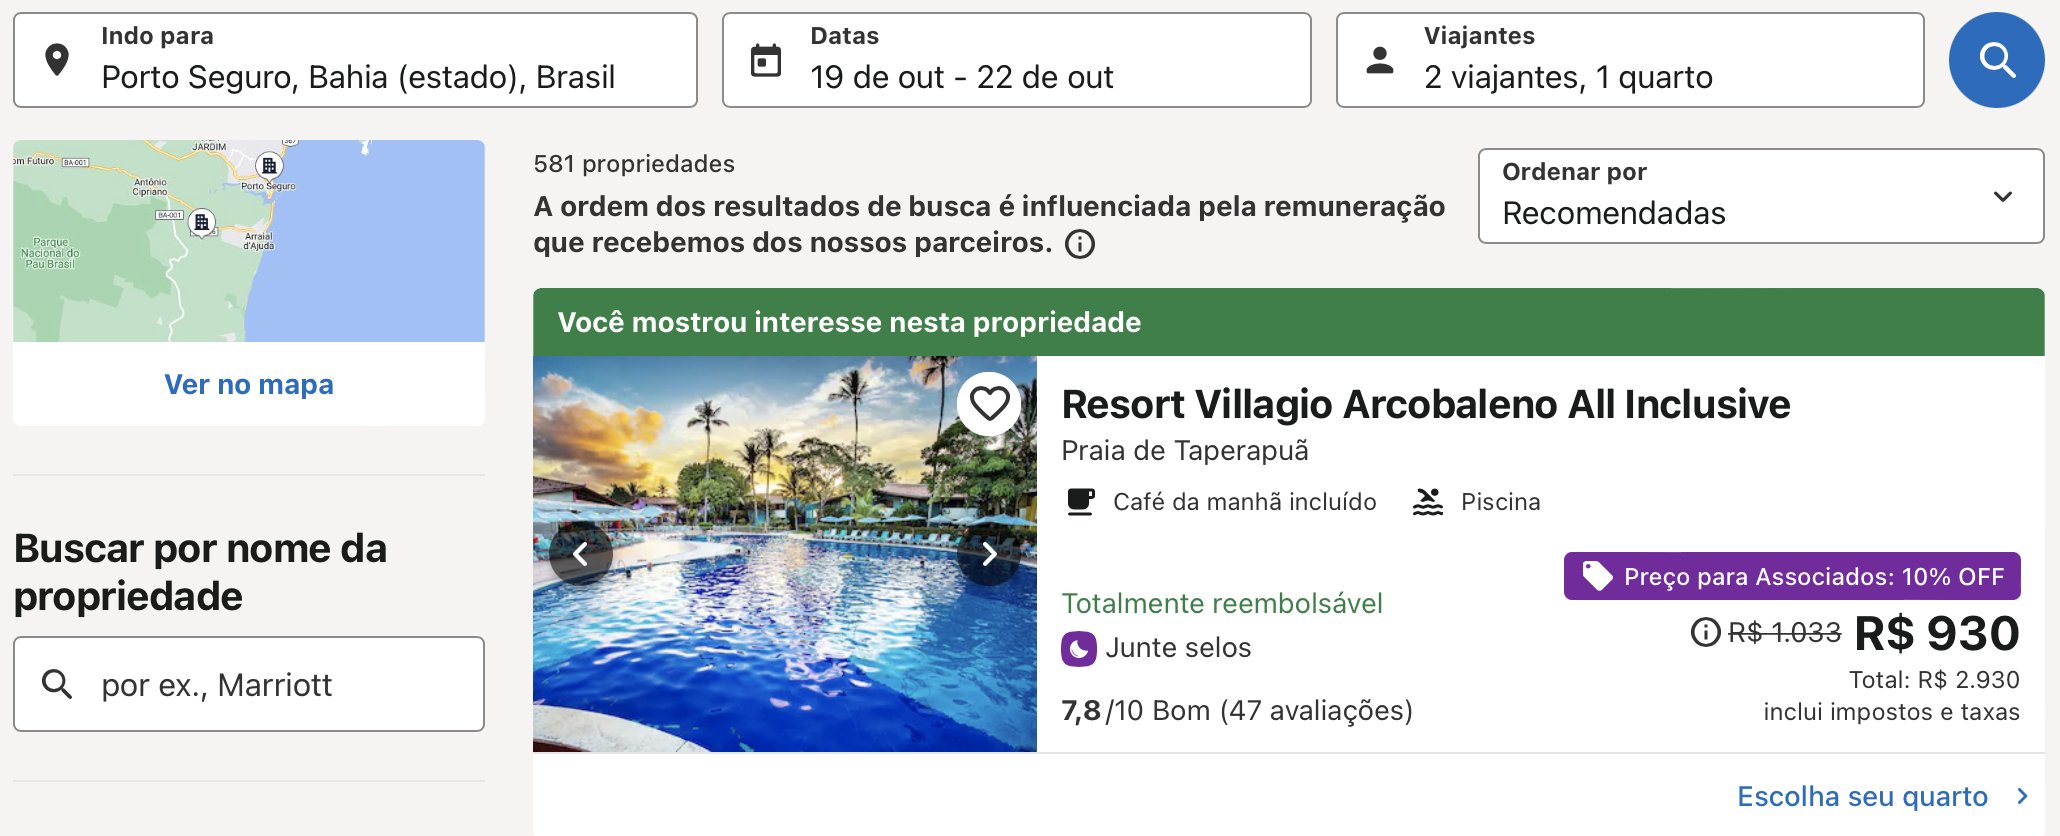
Task: Click price info icon near R$ 1.033
Action: [x=1705, y=632]
